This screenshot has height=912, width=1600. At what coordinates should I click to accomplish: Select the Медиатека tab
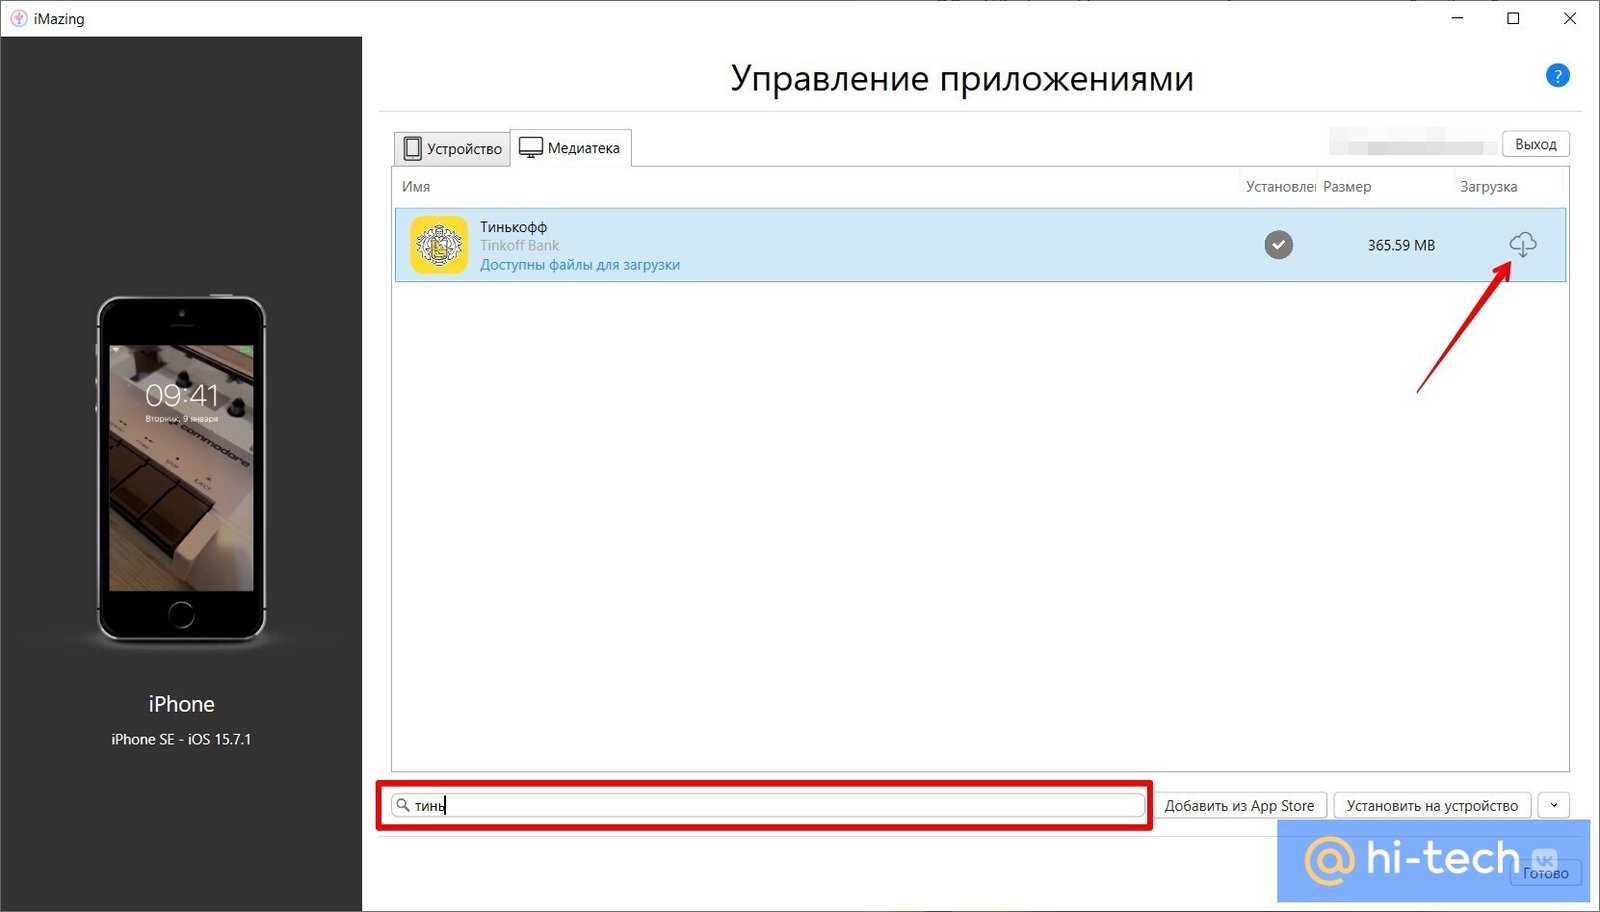coord(570,148)
